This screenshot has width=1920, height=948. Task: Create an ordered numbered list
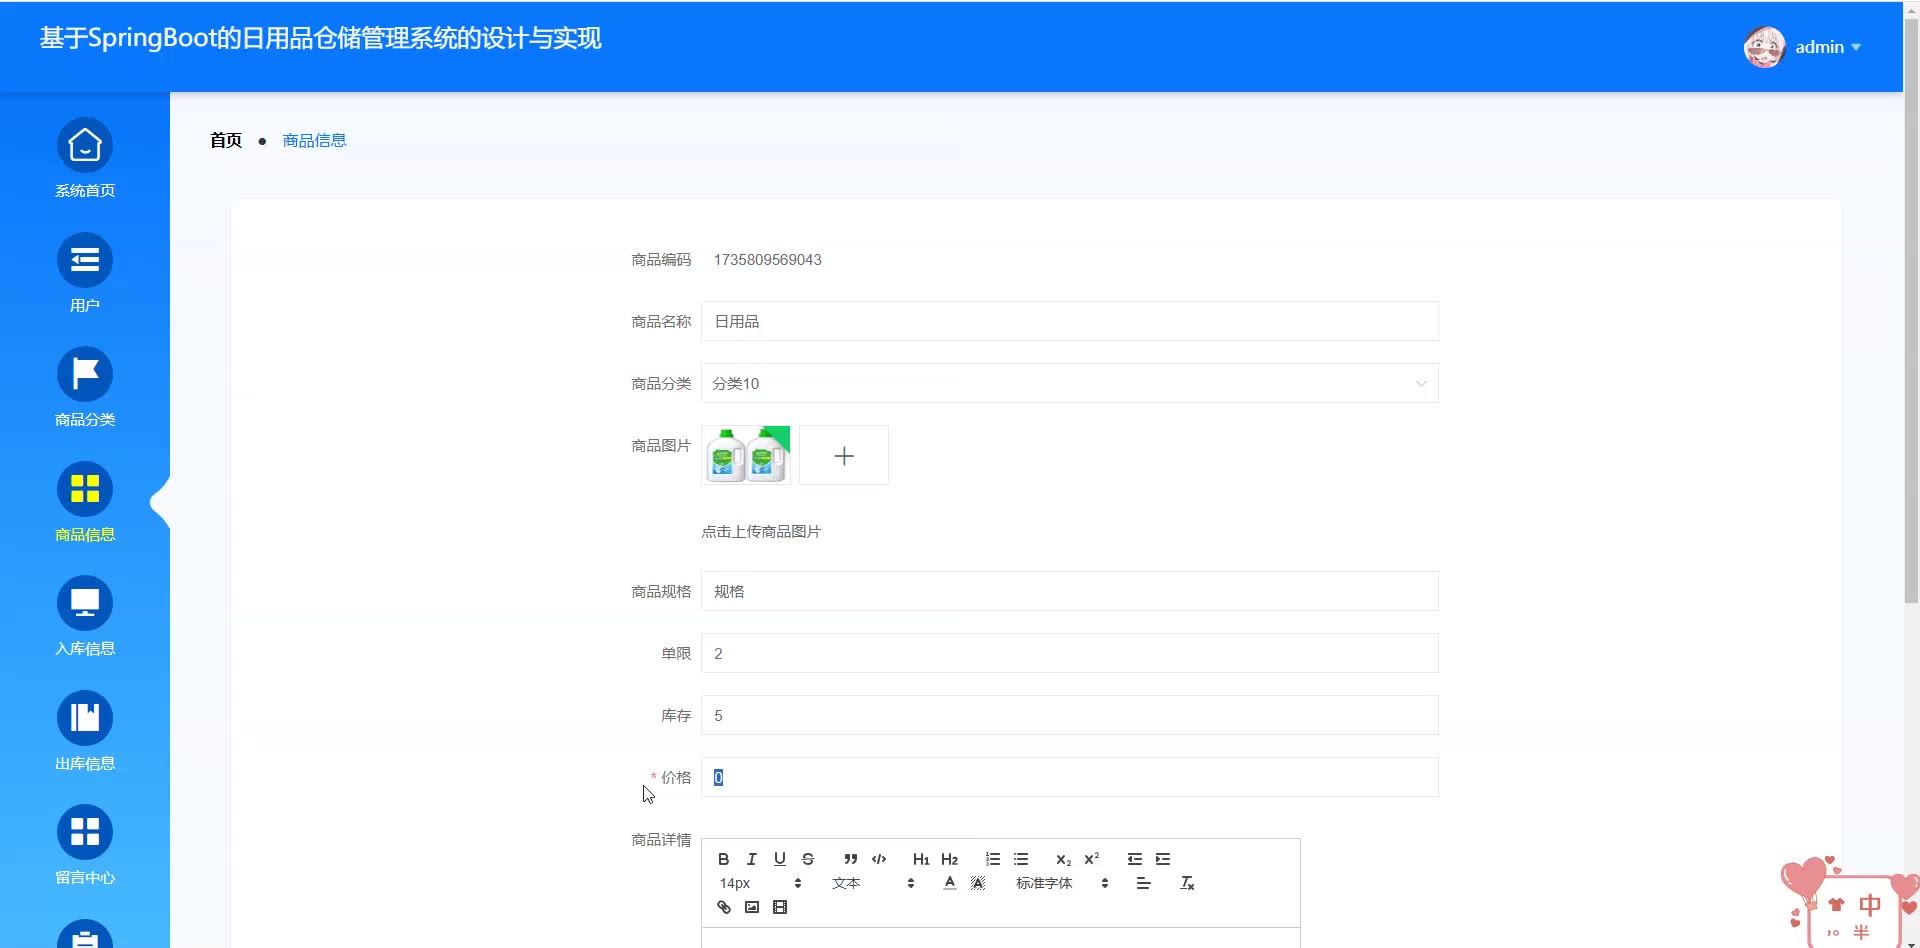(992, 859)
